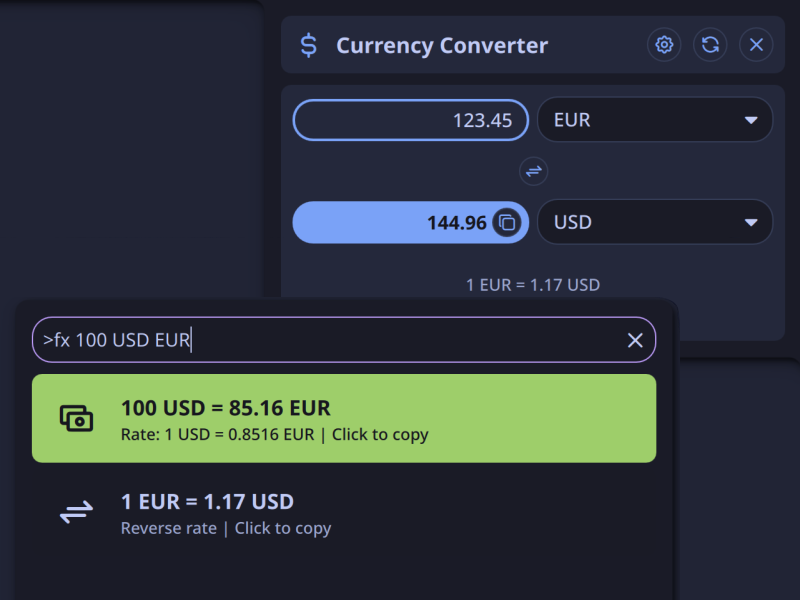
Task: Open the USD currency dropdown
Action: [x=655, y=222]
